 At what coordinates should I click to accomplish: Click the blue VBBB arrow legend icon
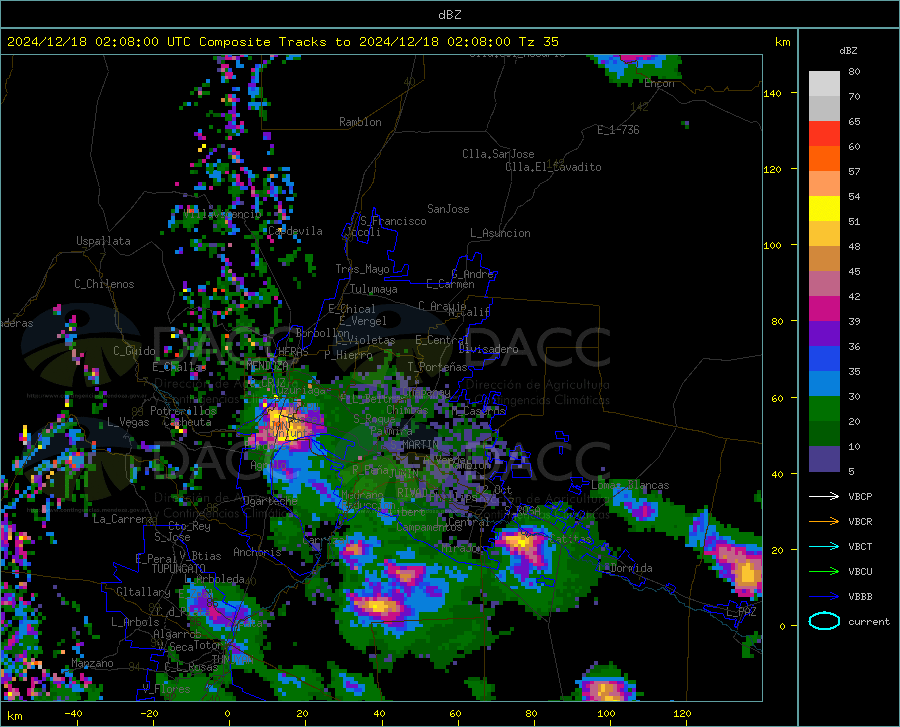click(x=824, y=597)
